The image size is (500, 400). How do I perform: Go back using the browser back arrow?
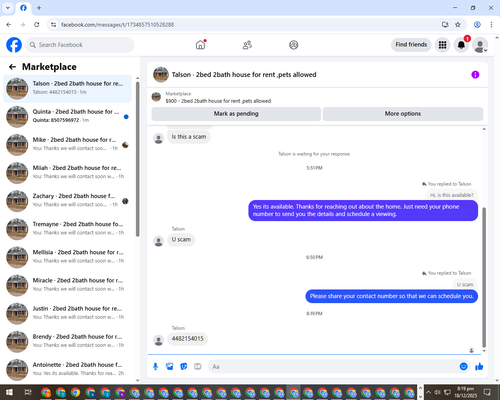click(9, 25)
